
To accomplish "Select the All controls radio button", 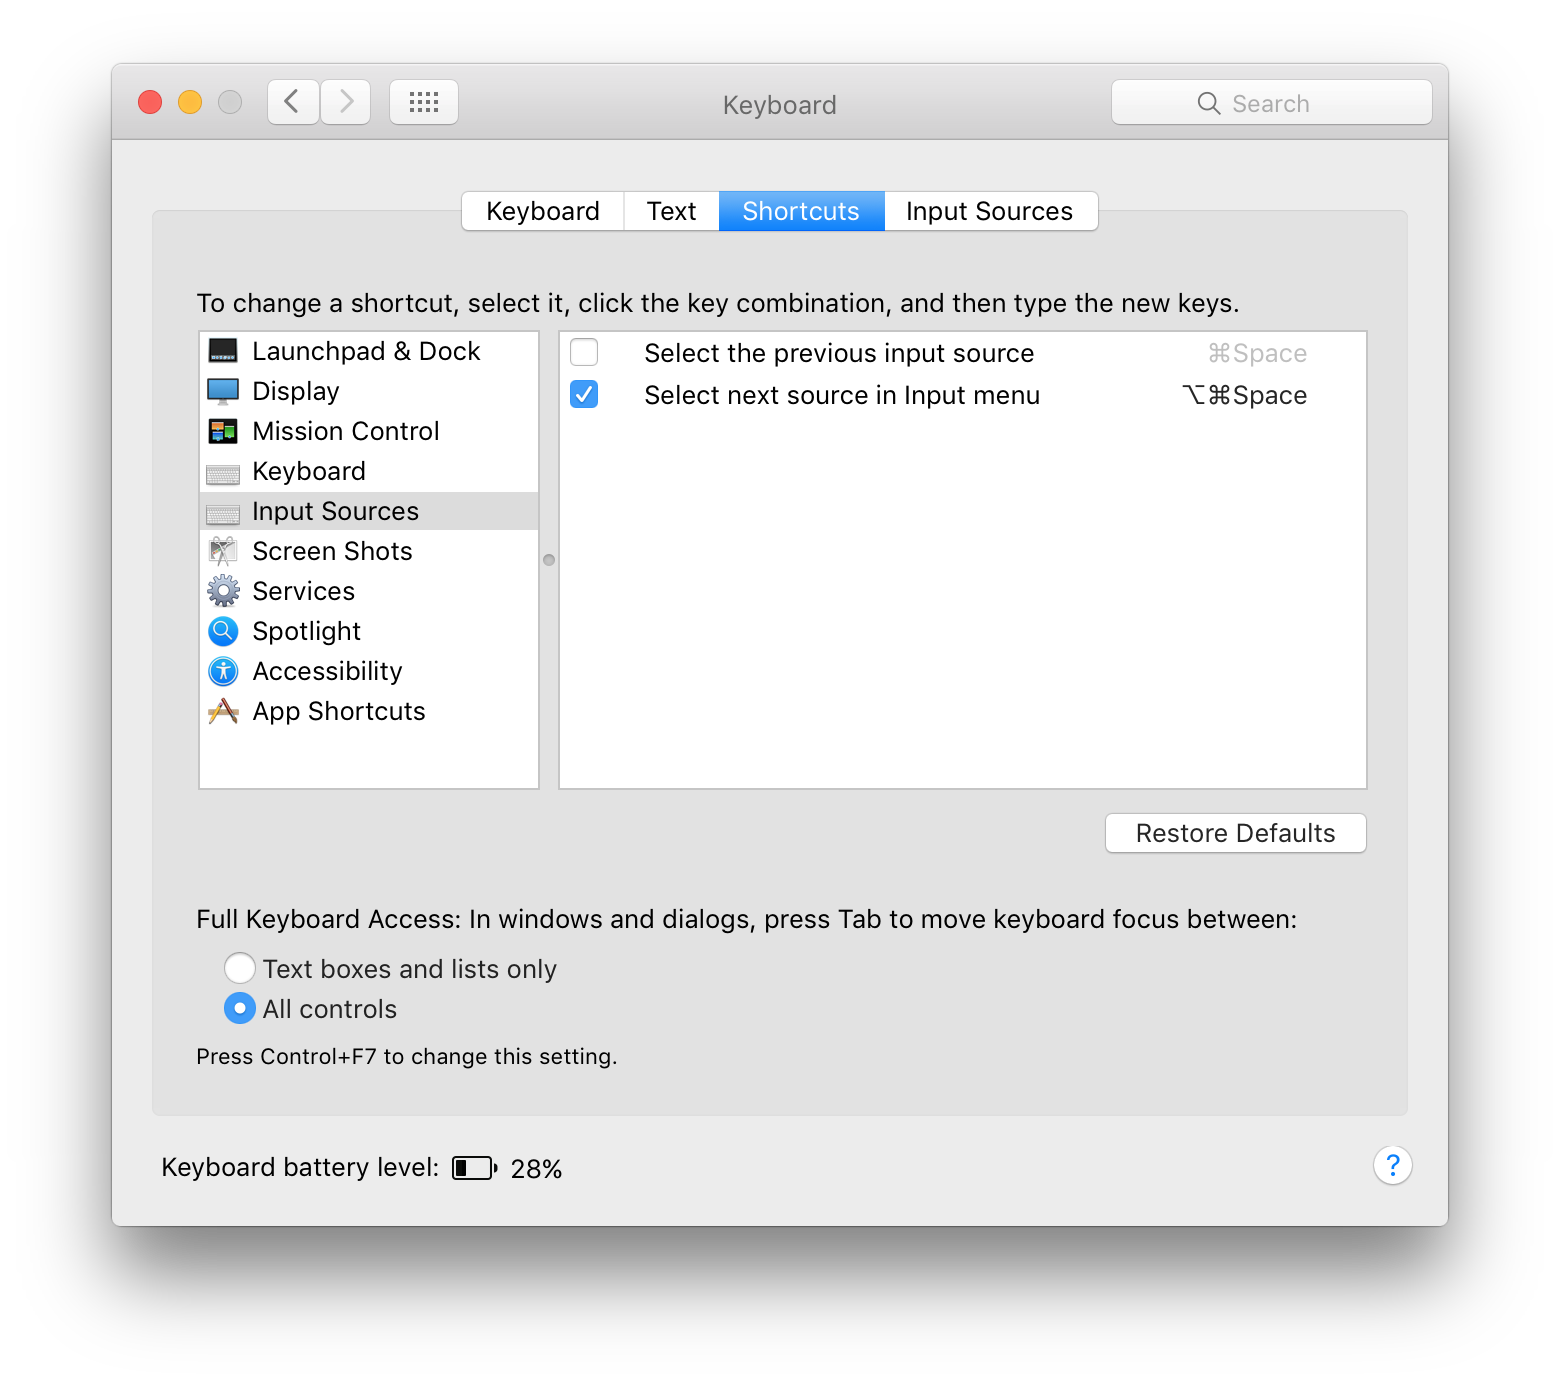I will 239,1008.
